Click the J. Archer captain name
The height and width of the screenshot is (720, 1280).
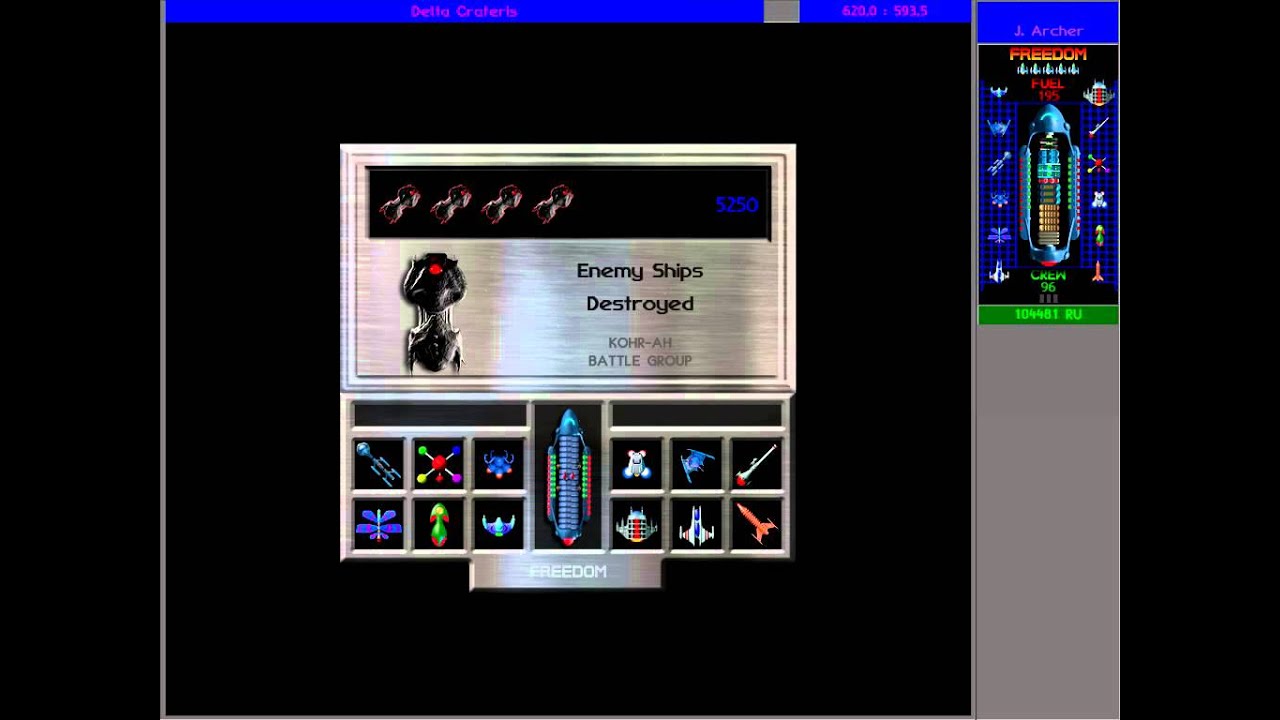click(1048, 31)
